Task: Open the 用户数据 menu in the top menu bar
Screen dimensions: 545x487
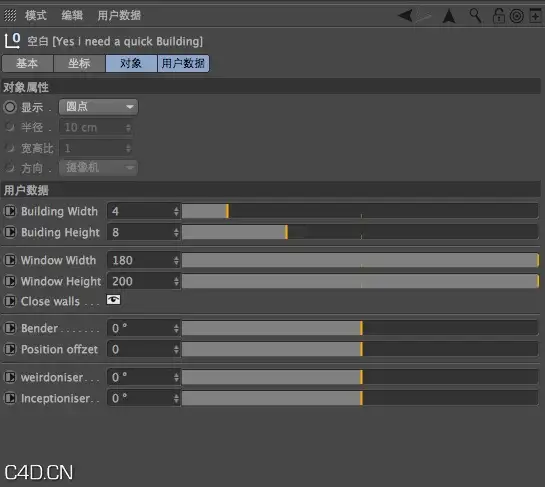Action: point(119,15)
